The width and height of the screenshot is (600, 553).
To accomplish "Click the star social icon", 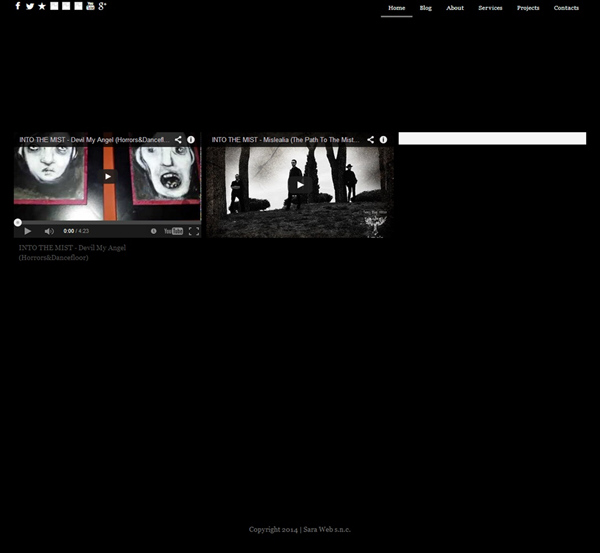I will (42, 6).
